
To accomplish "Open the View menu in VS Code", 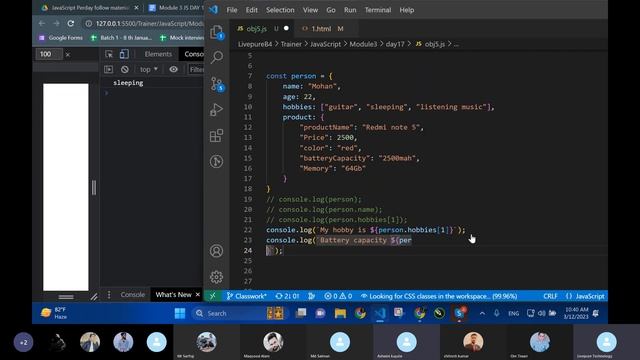I will pyautogui.click(x=310, y=10).
